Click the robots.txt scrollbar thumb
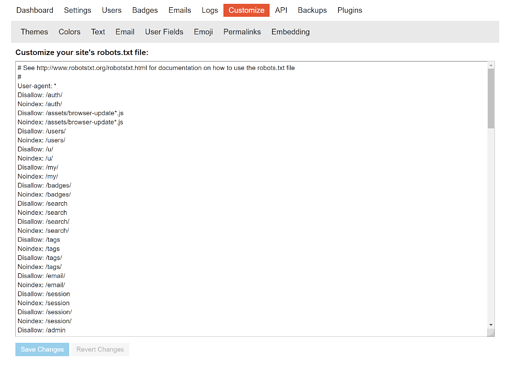Image resolution: width=517 pixels, height=371 pixels. pos(491,98)
